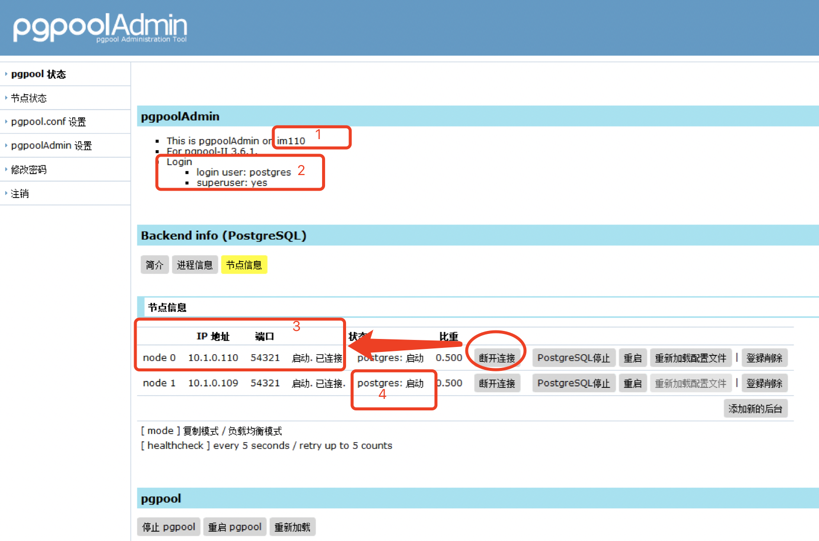
Task: Select the node 1 label
Action: click(159, 383)
